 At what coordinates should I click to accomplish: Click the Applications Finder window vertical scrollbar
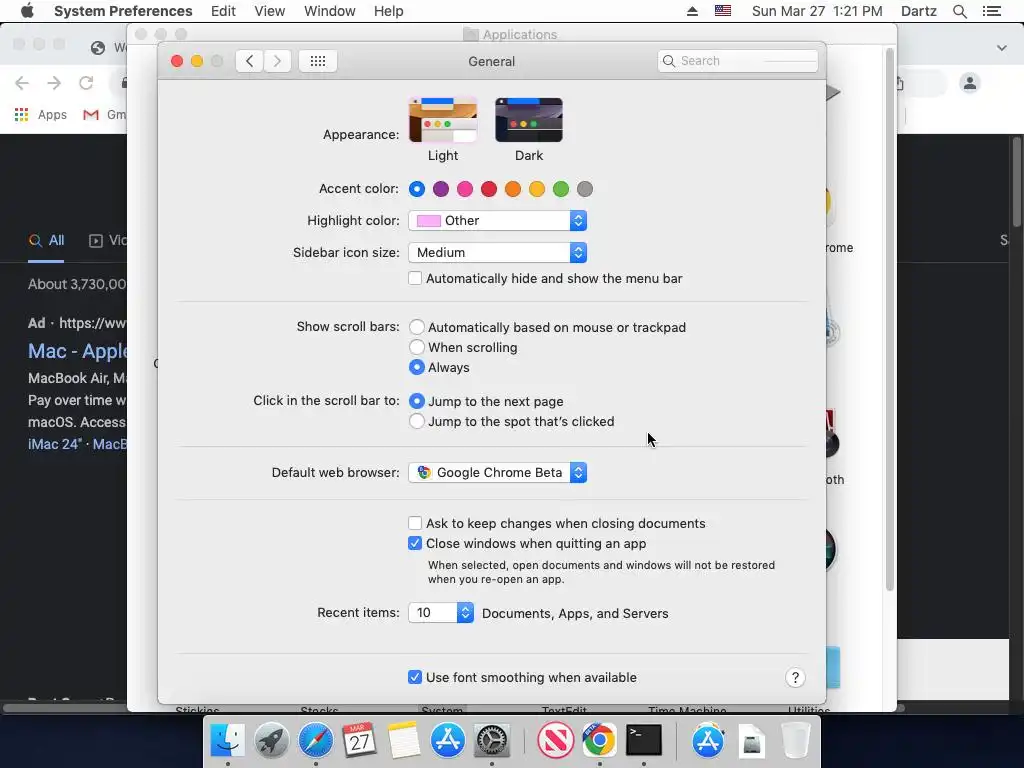(889, 320)
